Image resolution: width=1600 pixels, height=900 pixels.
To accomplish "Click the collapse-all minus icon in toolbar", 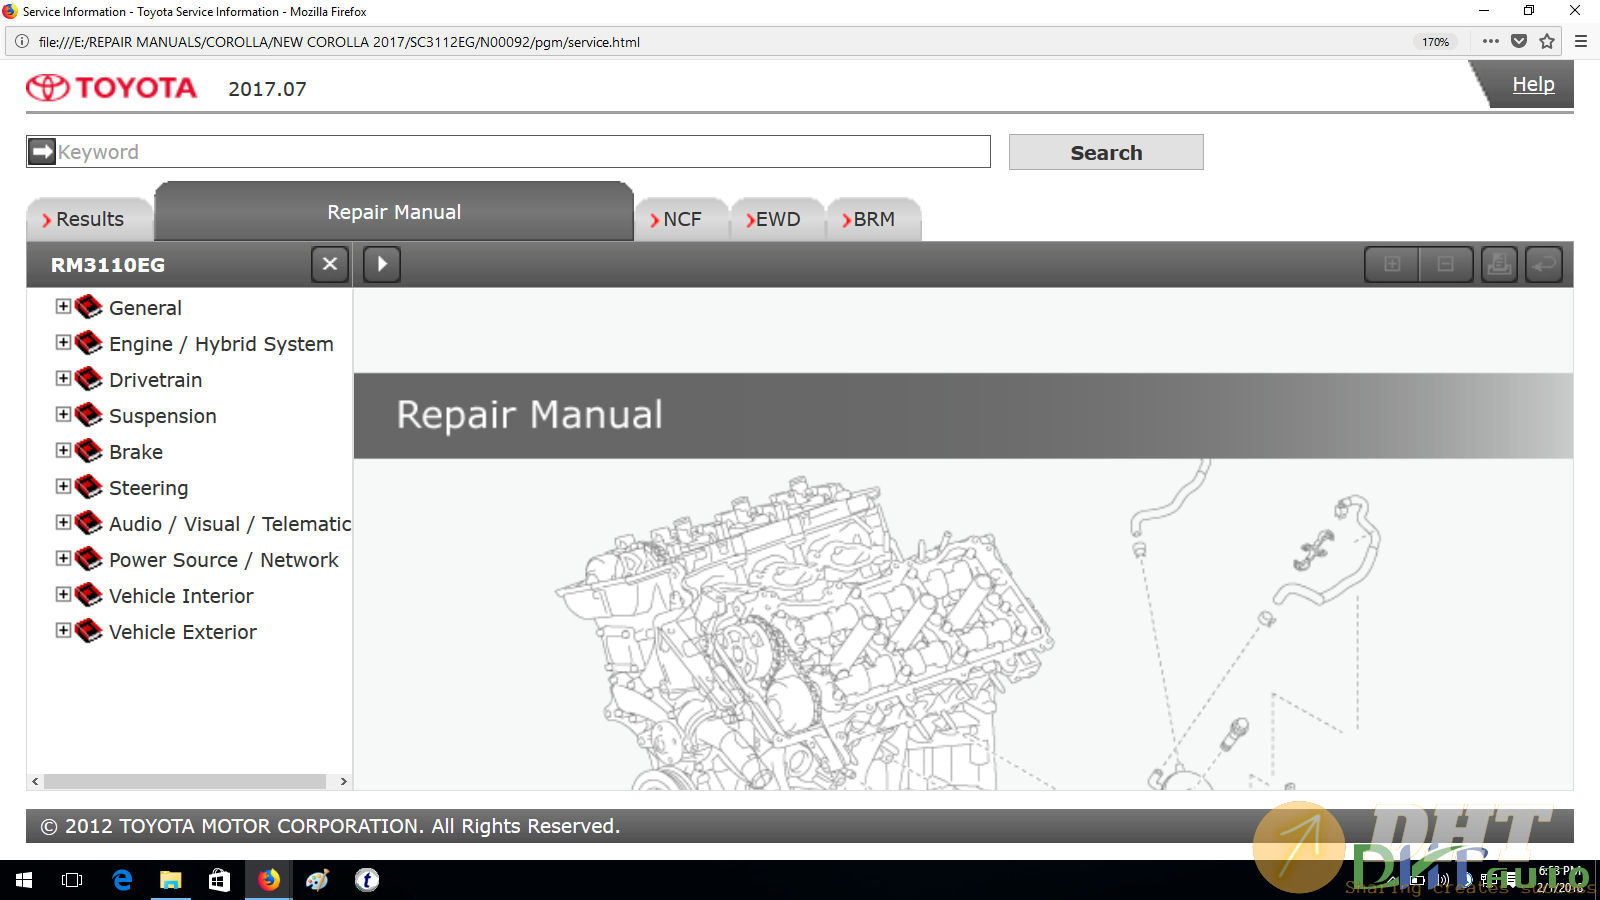I will [x=1445, y=265].
